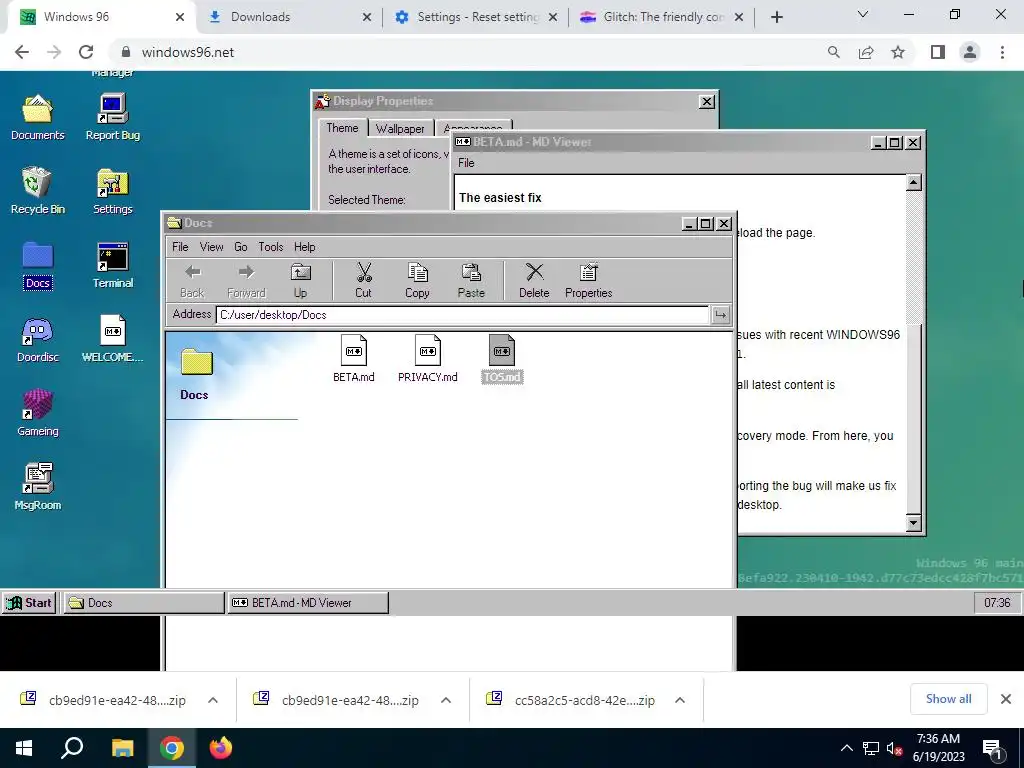
Task: Reload the windows96.net page
Action: pyautogui.click(x=86, y=52)
